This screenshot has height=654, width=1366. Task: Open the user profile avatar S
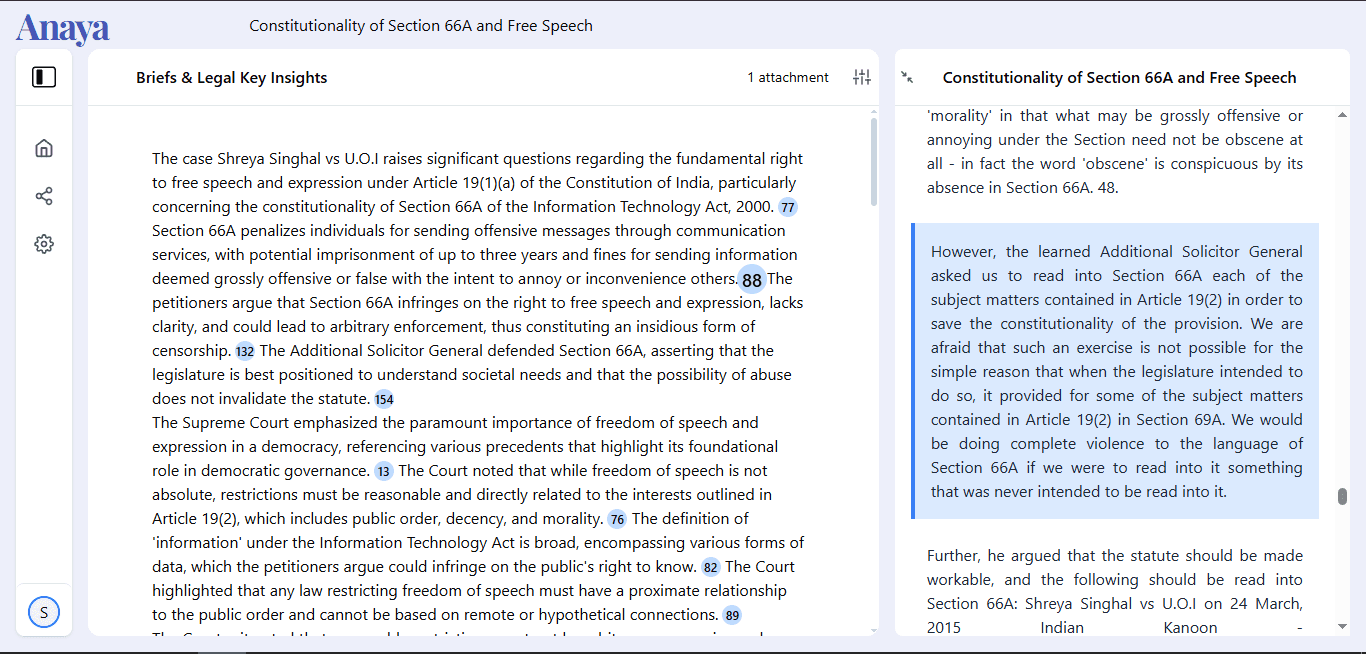[x=44, y=612]
